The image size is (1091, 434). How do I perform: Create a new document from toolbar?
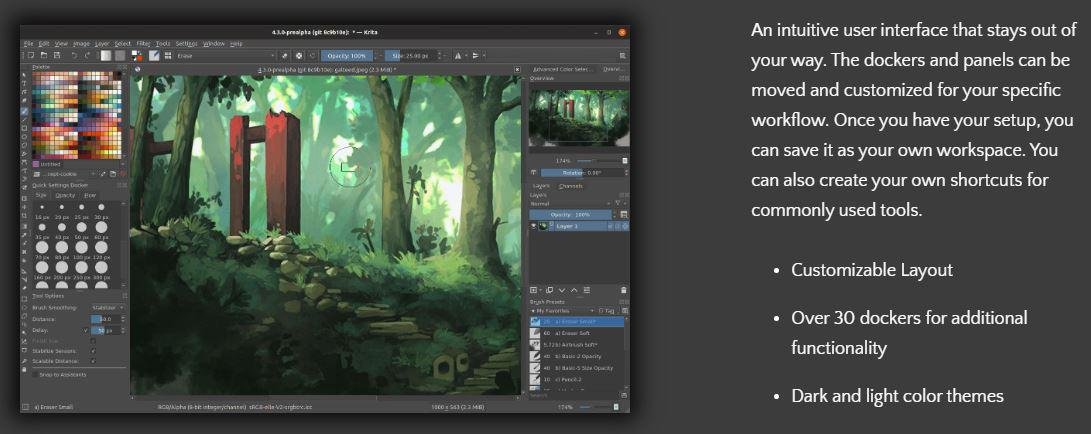(x=32, y=55)
